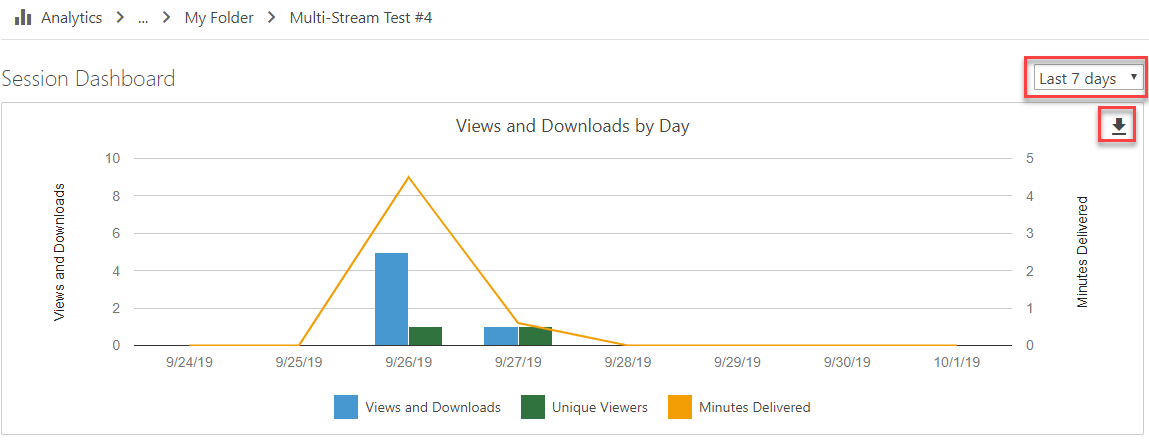1149x442 pixels.
Task: Click the blue bar for 9/27/19
Action: [500, 336]
